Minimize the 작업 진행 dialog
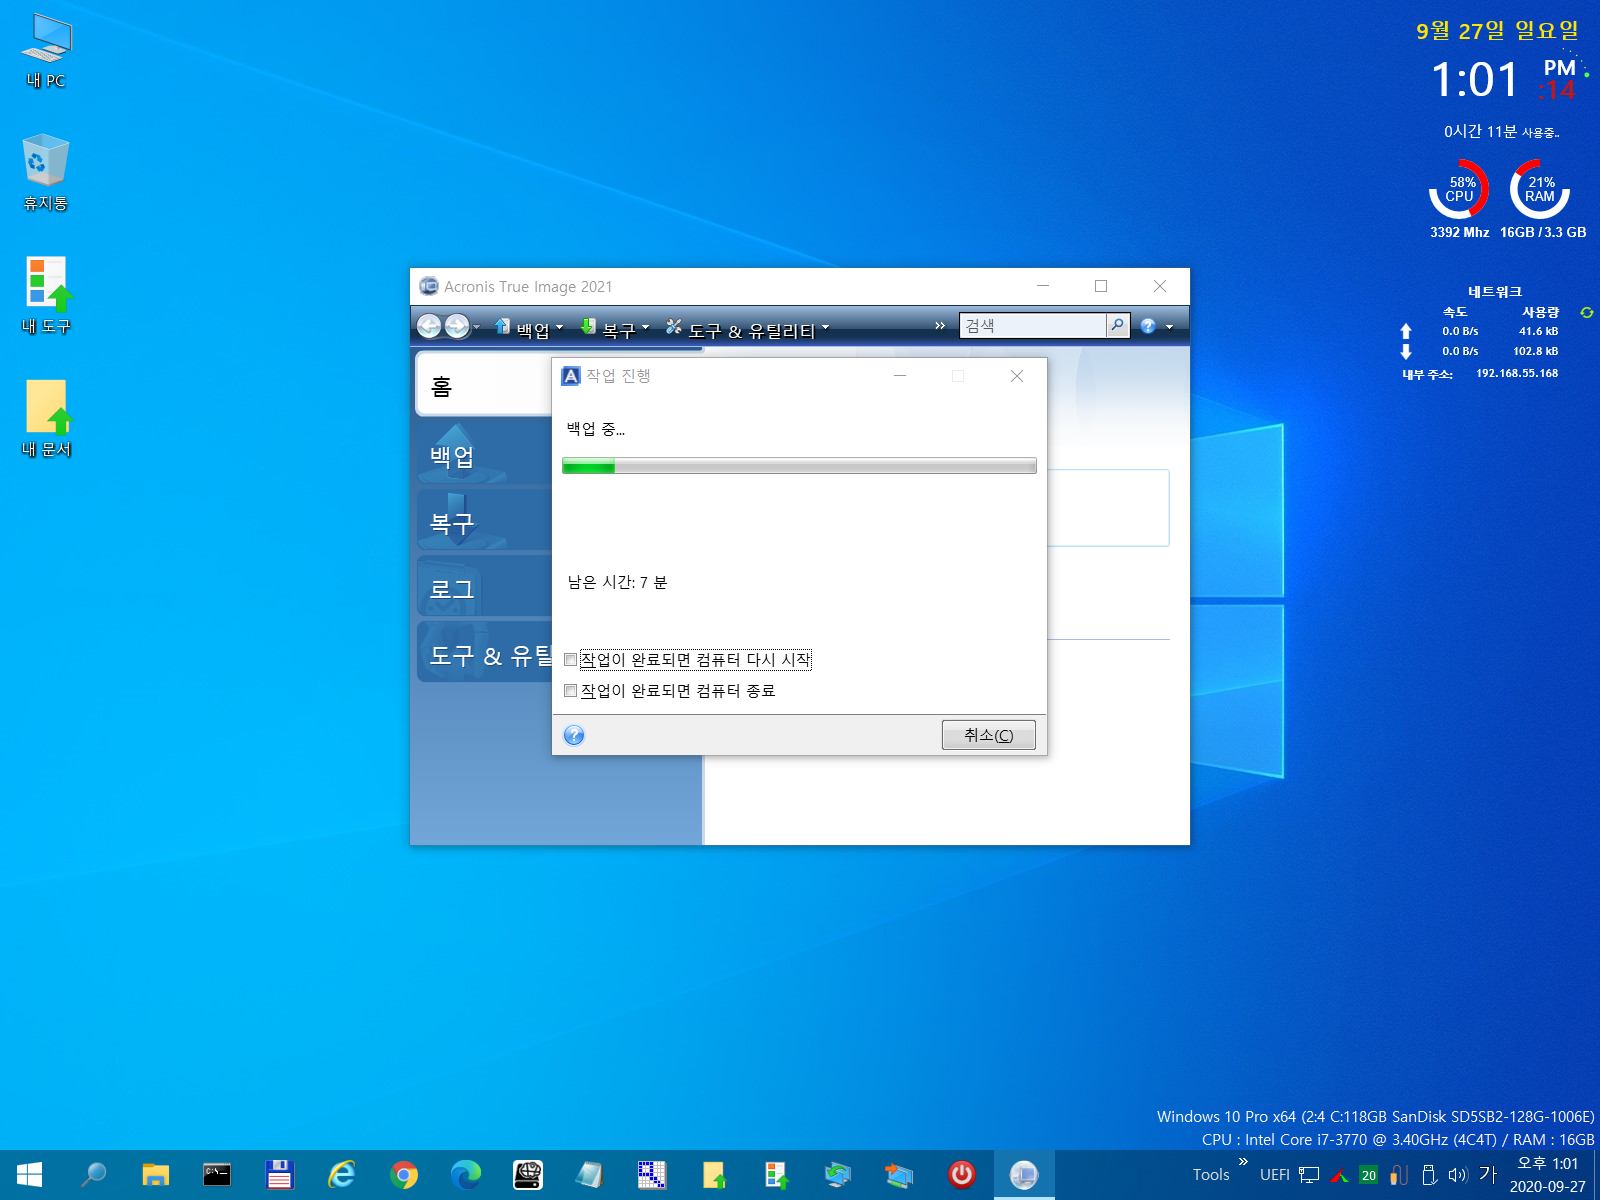The image size is (1600, 1200). click(x=900, y=376)
